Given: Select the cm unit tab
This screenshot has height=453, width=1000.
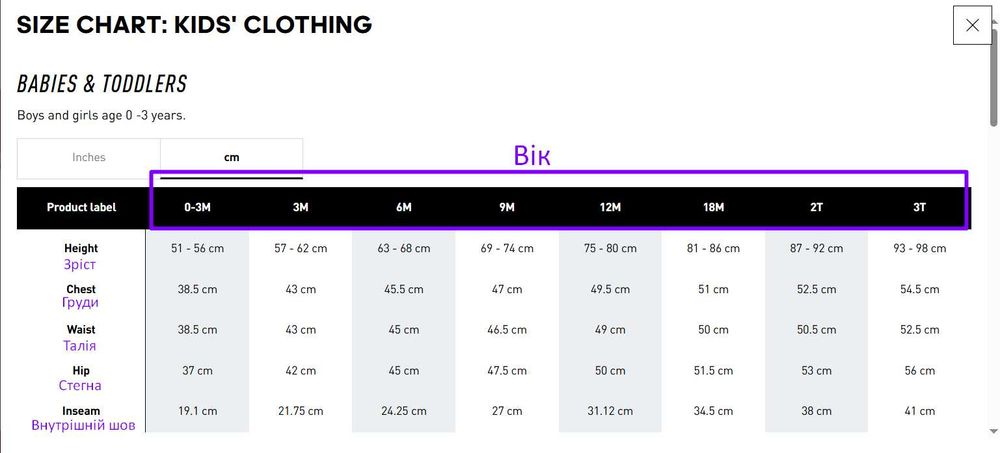Looking at the screenshot, I should click(232, 157).
